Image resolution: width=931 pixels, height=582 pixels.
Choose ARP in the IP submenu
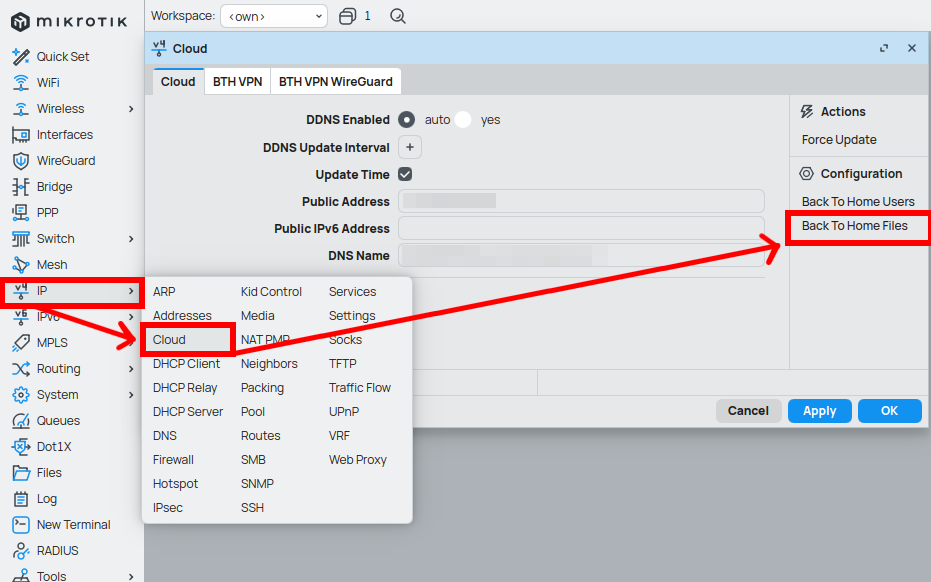pyautogui.click(x=164, y=292)
